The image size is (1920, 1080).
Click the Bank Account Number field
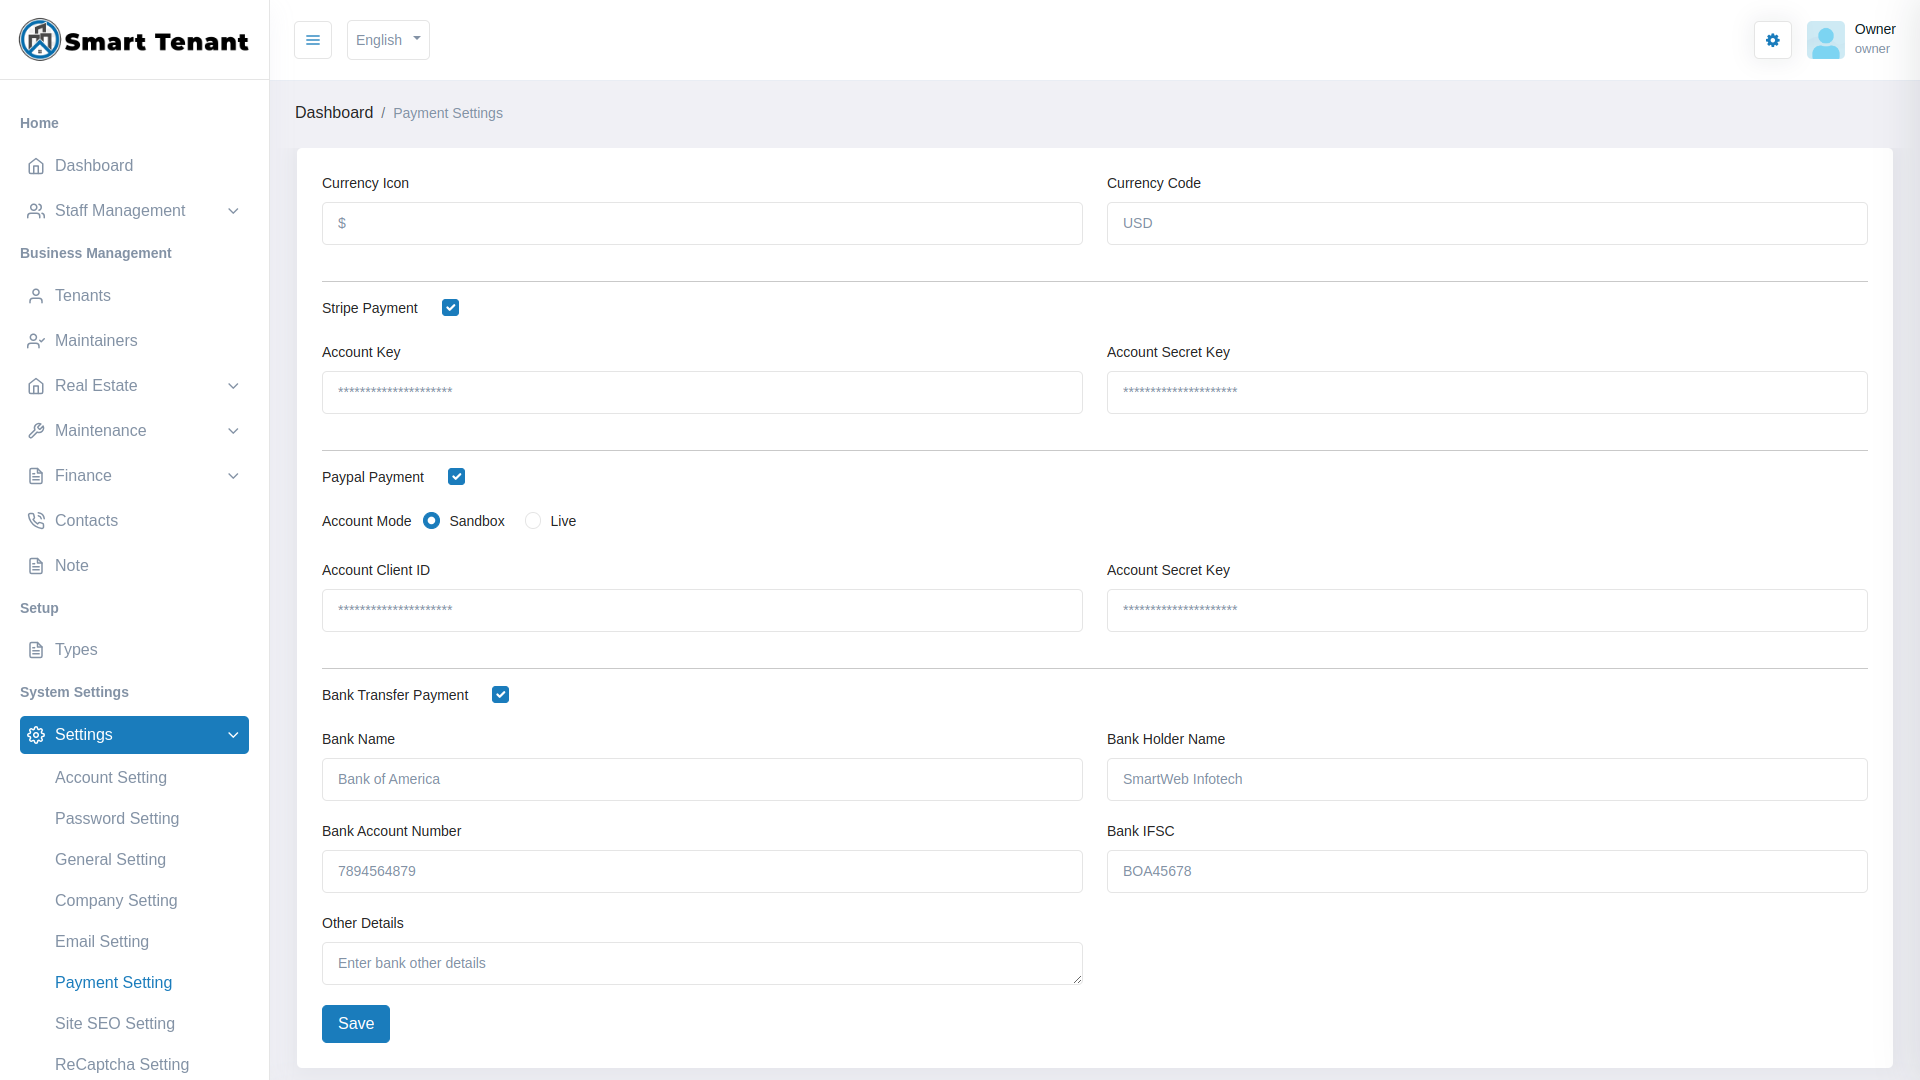pos(702,872)
